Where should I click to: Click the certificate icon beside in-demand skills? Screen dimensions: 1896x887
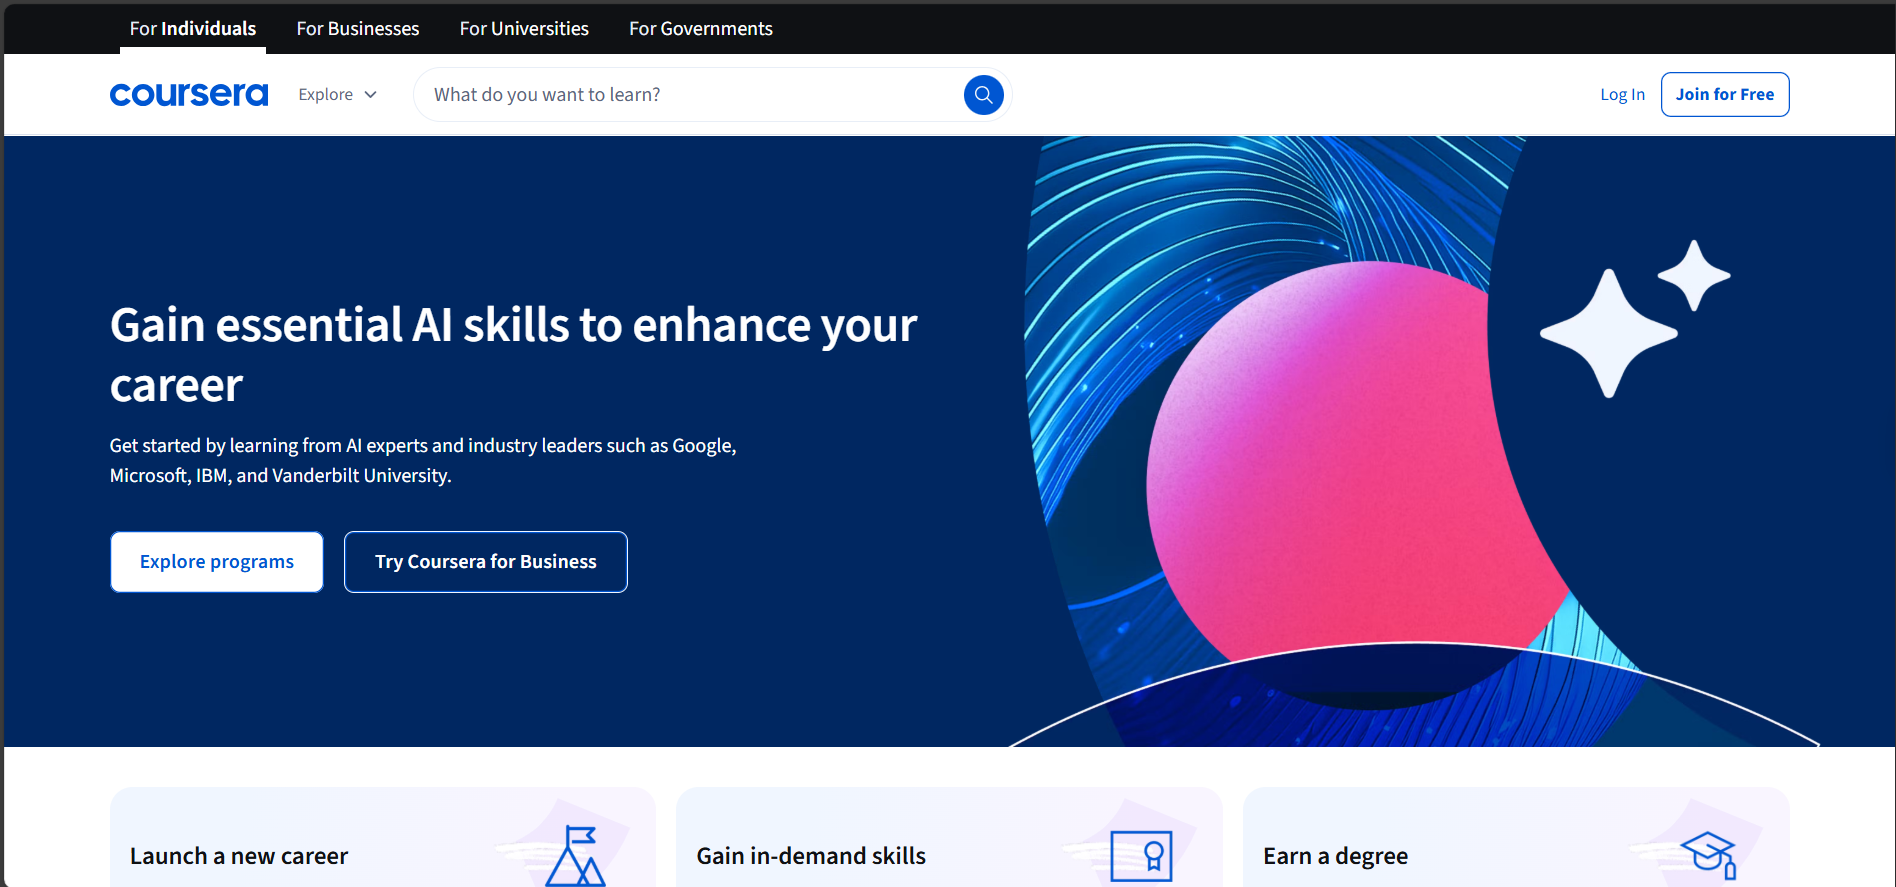(1141, 856)
